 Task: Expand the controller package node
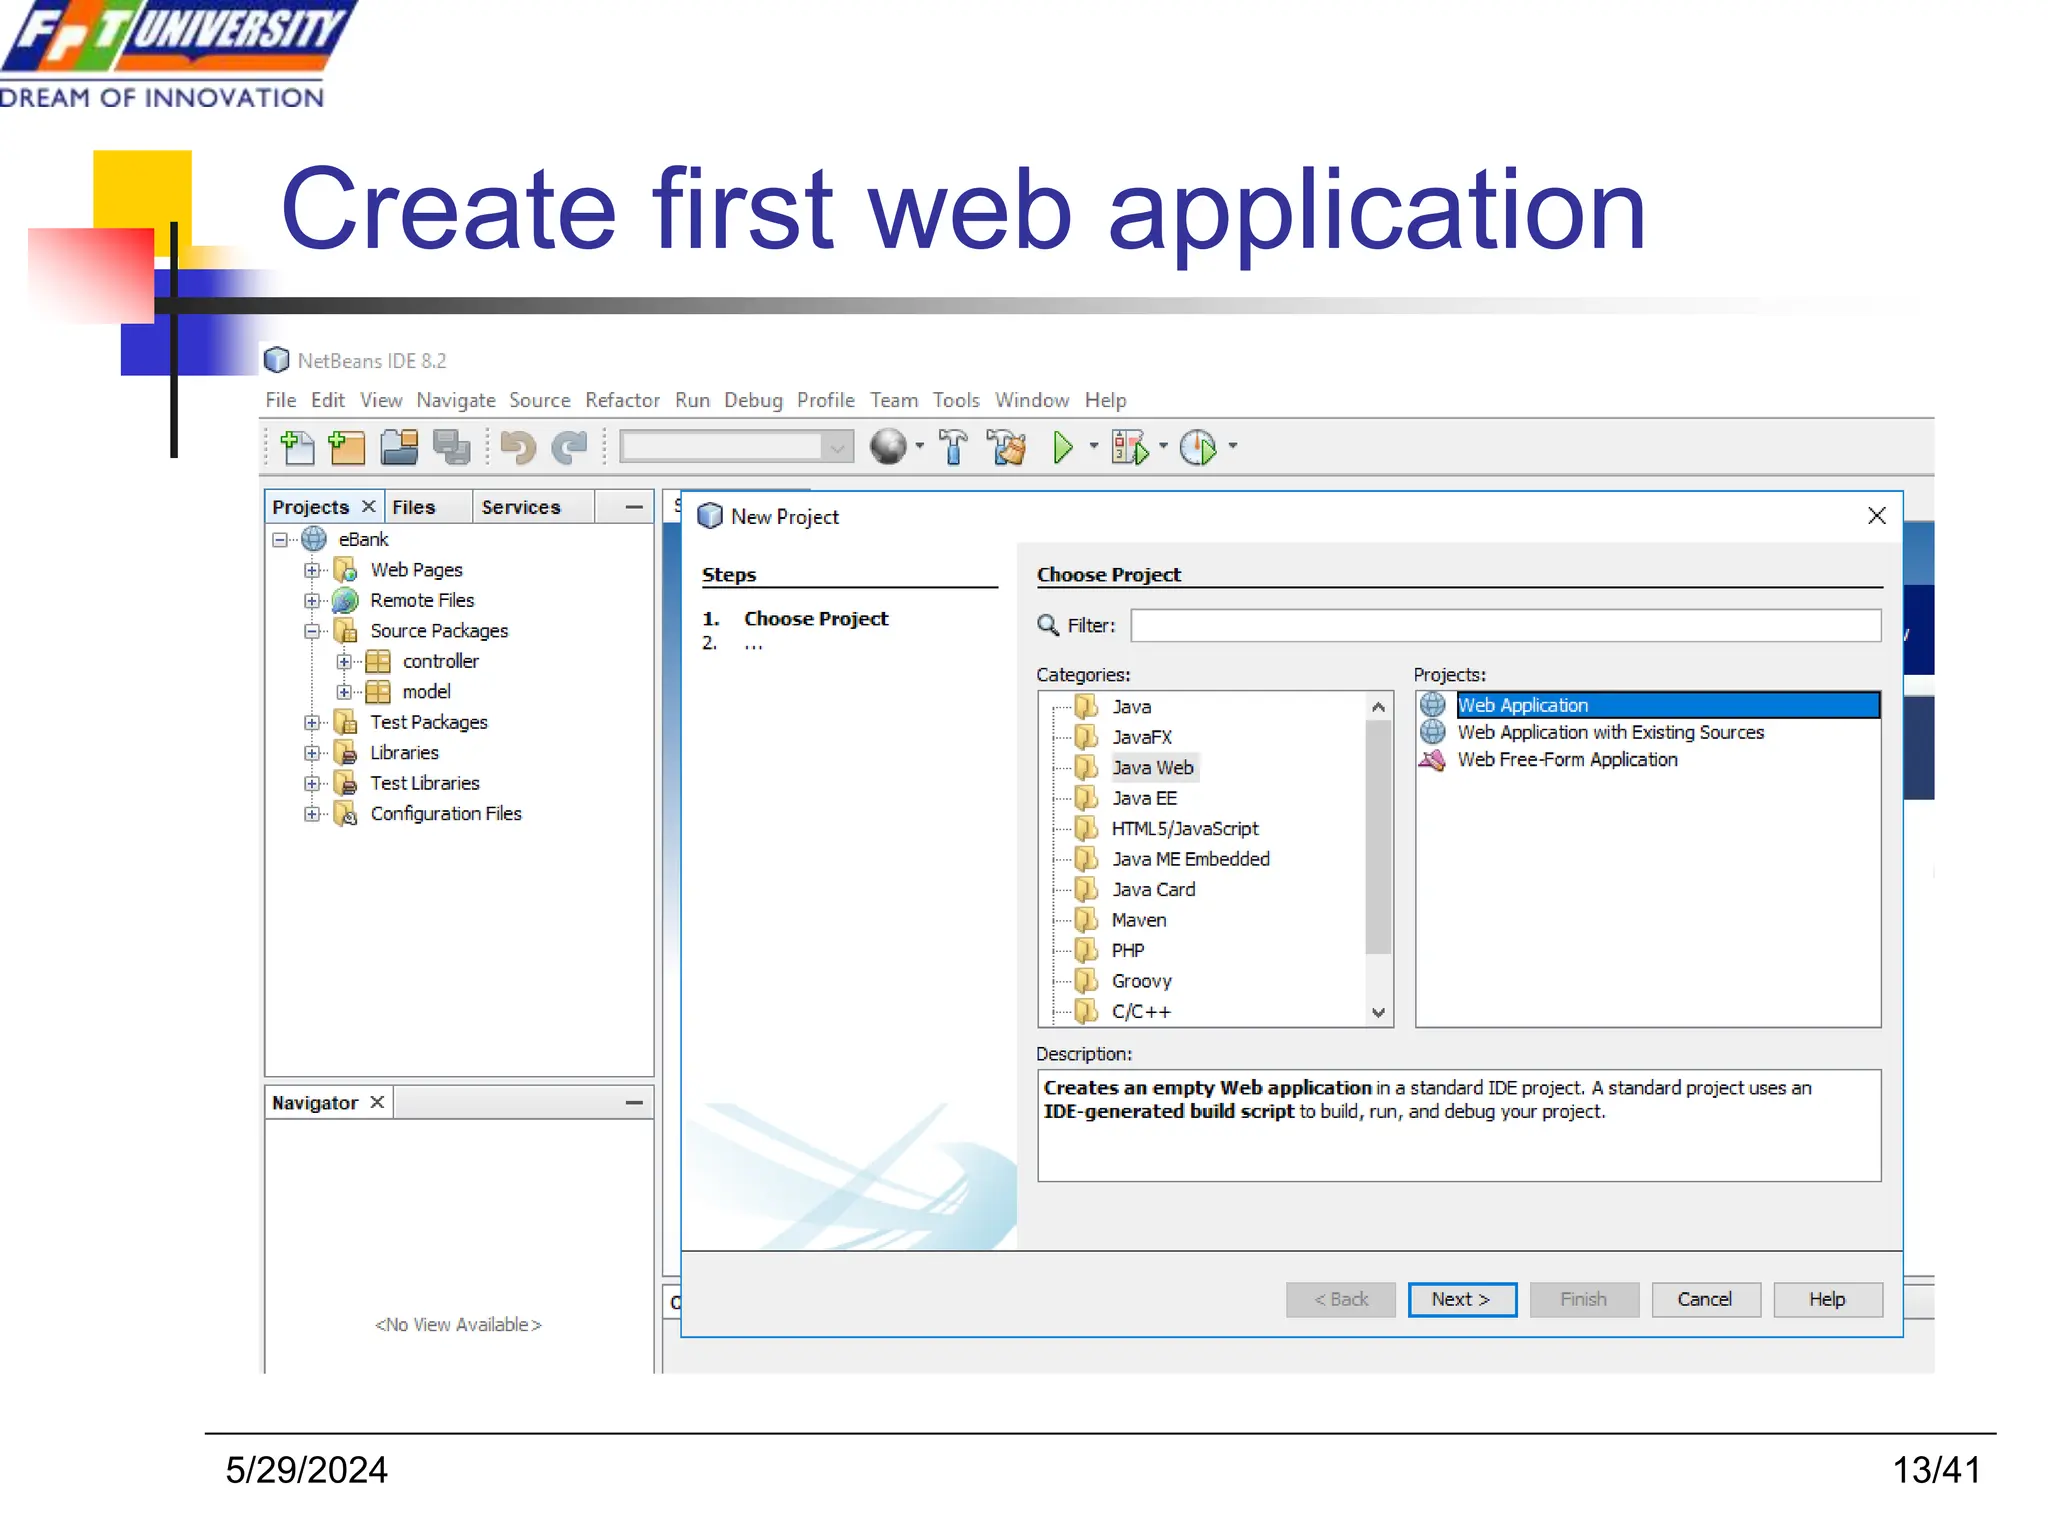point(344,662)
